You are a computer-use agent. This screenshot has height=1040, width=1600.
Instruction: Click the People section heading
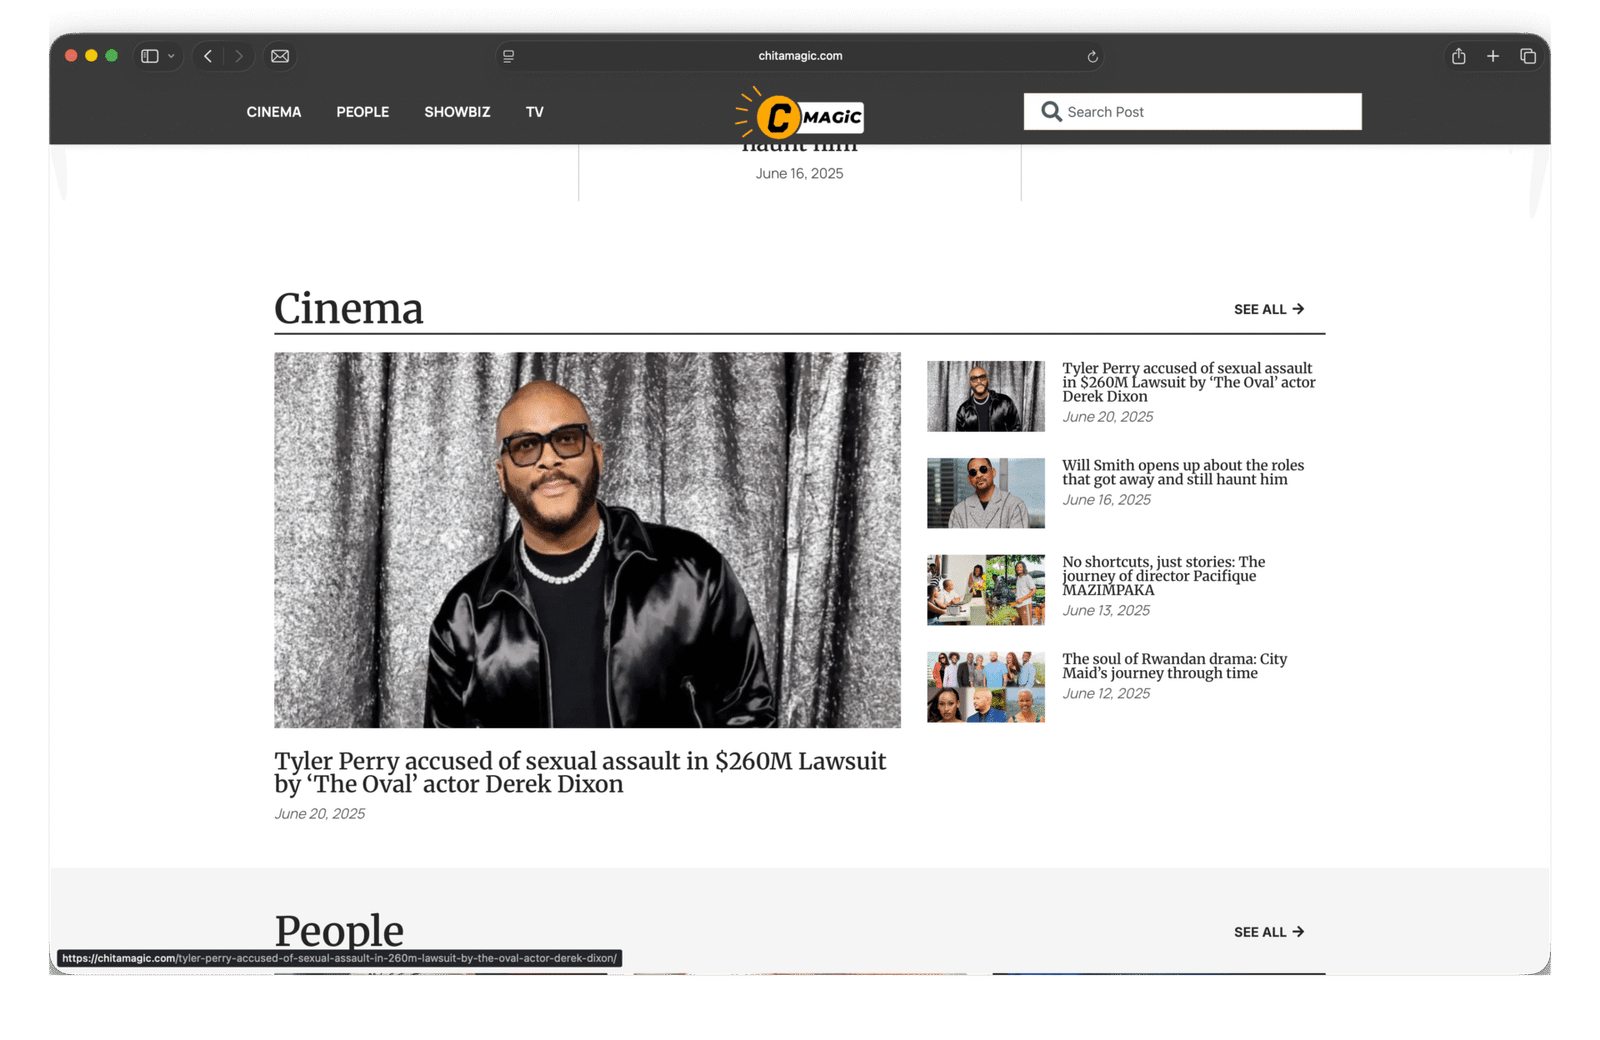coord(339,931)
